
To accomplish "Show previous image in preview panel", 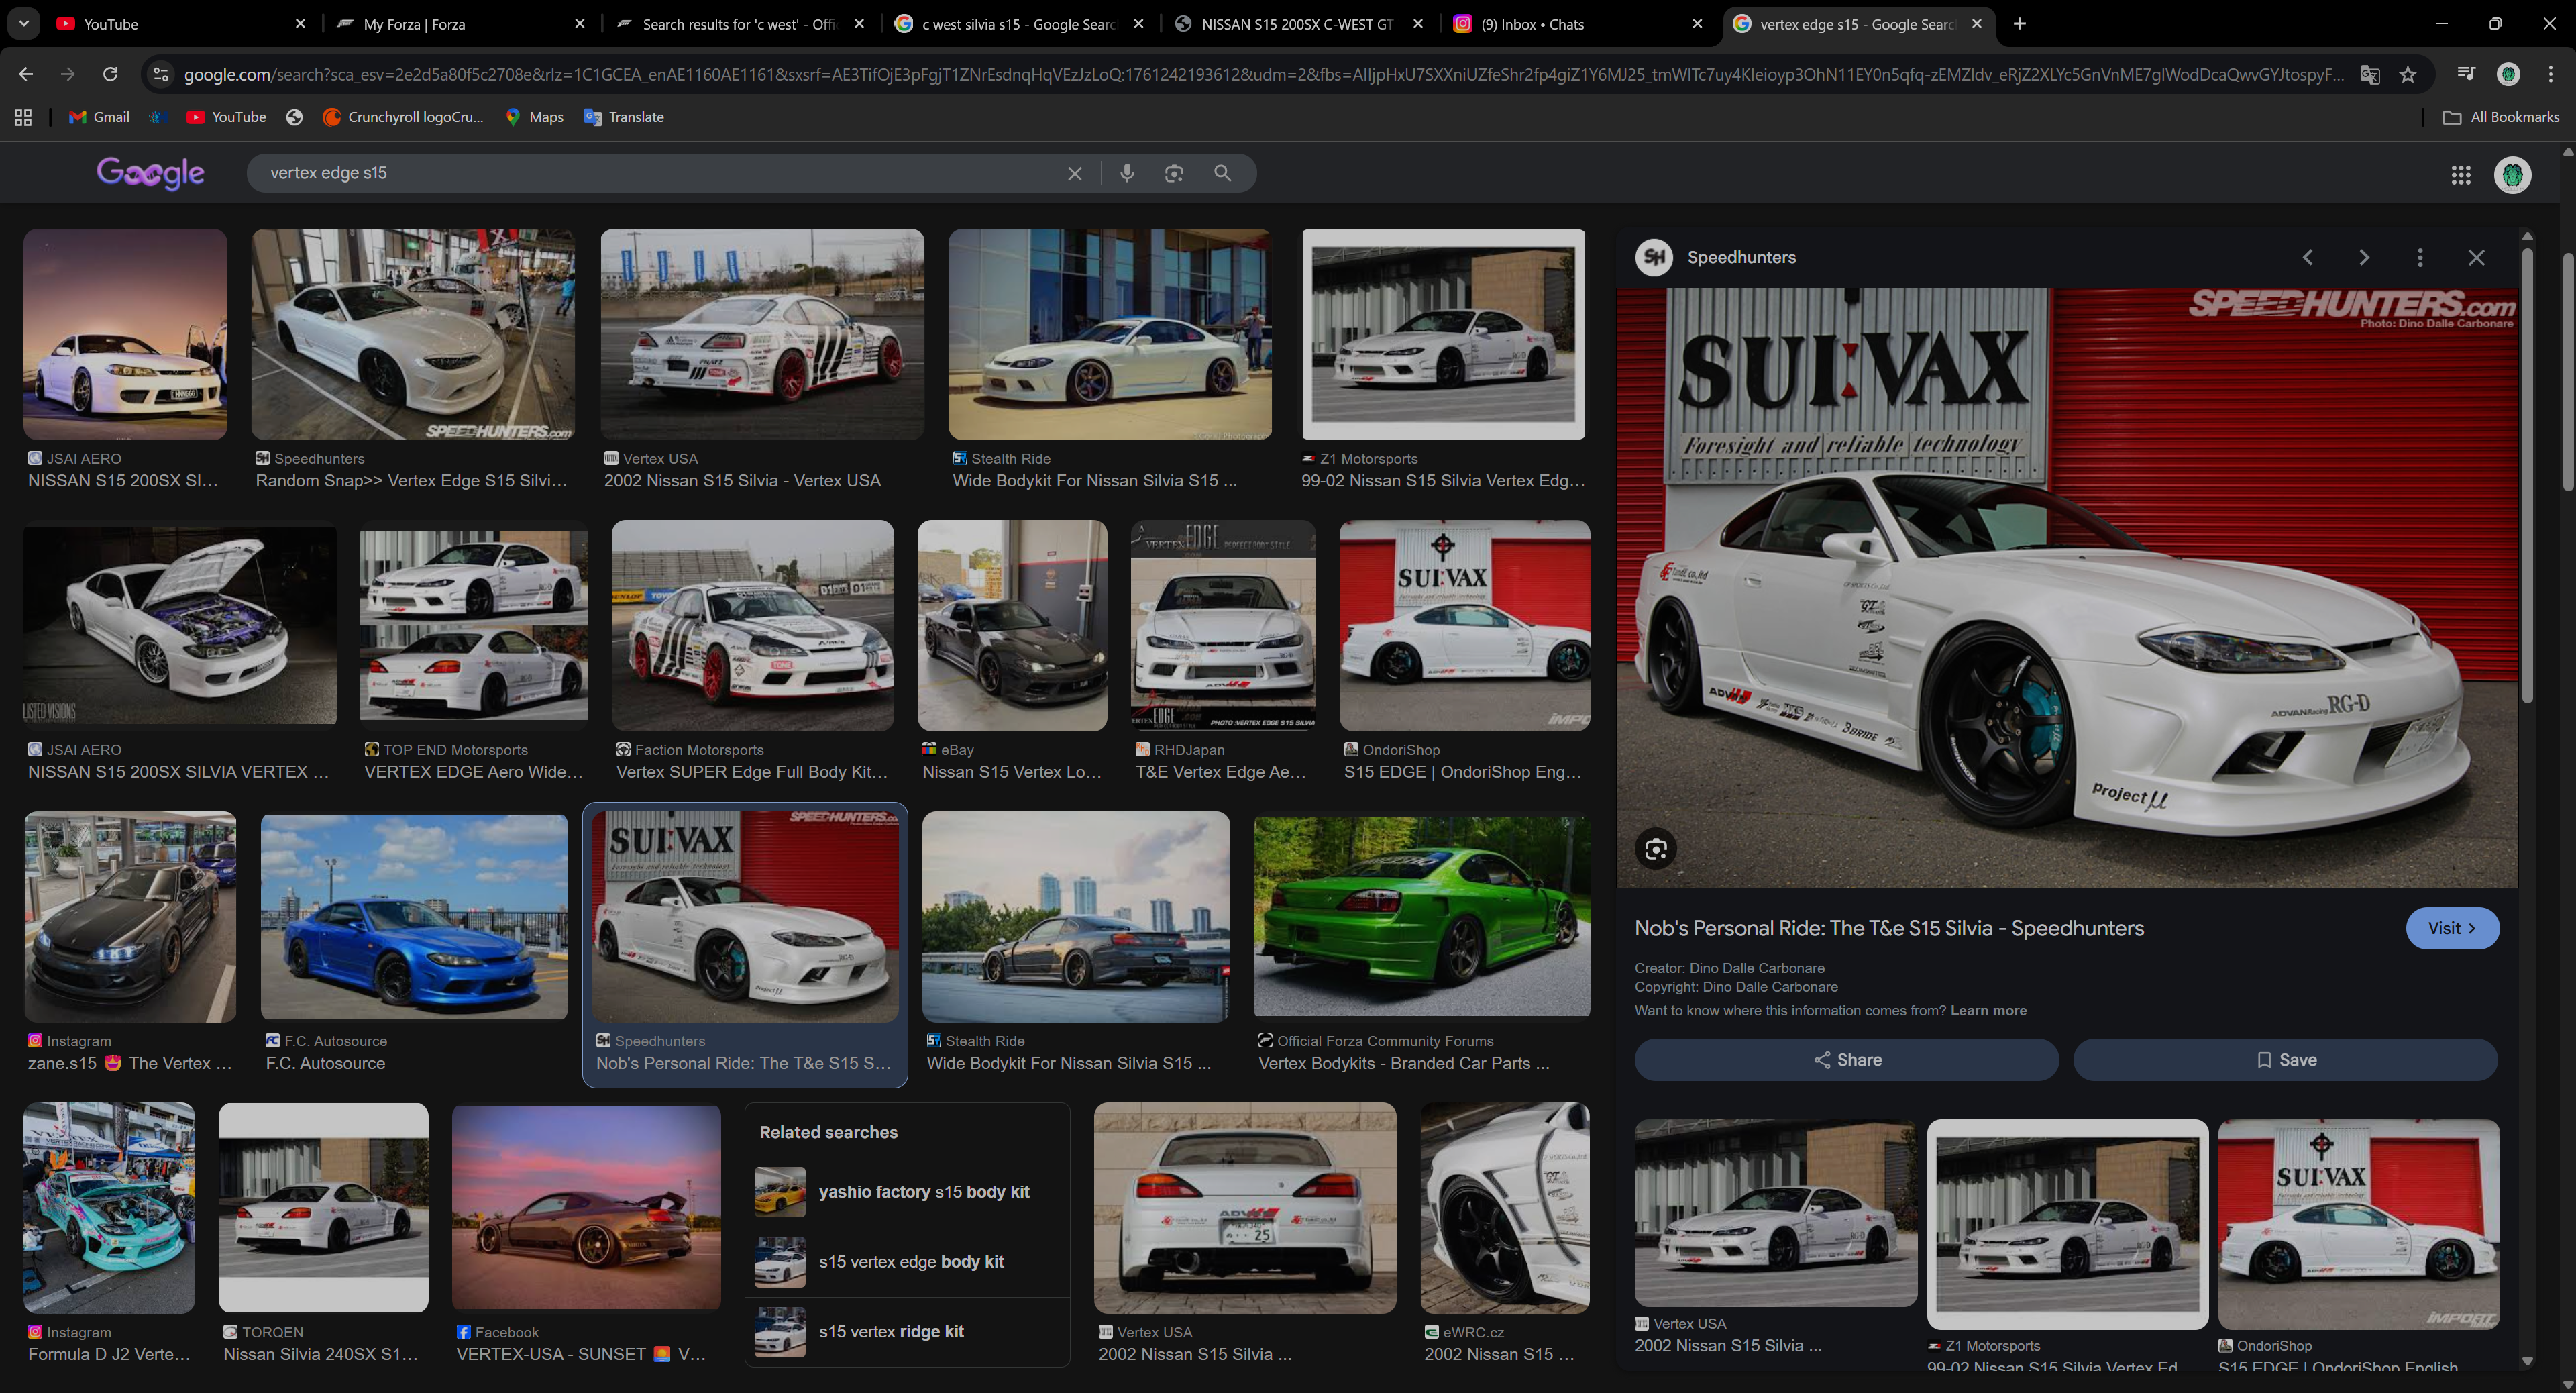I will [x=2307, y=258].
